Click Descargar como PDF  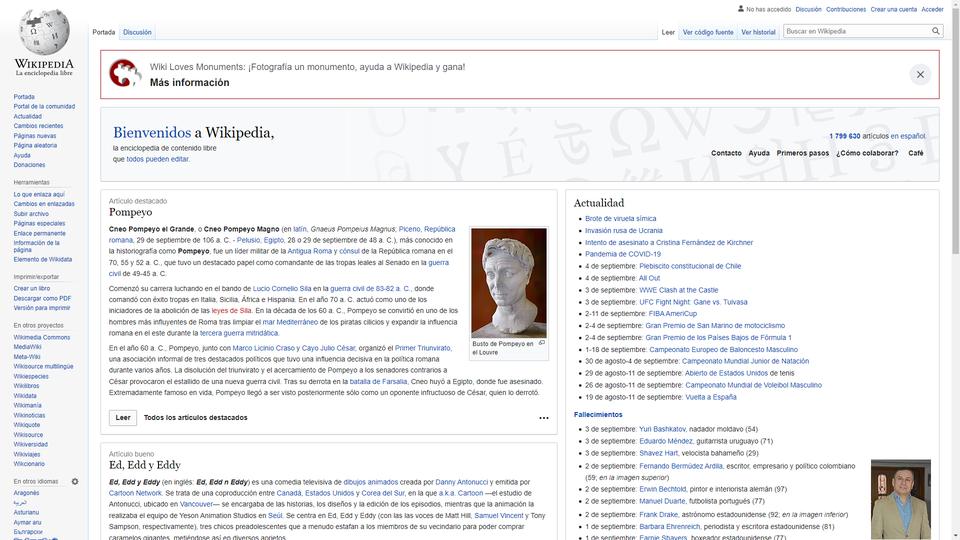click(42, 299)
